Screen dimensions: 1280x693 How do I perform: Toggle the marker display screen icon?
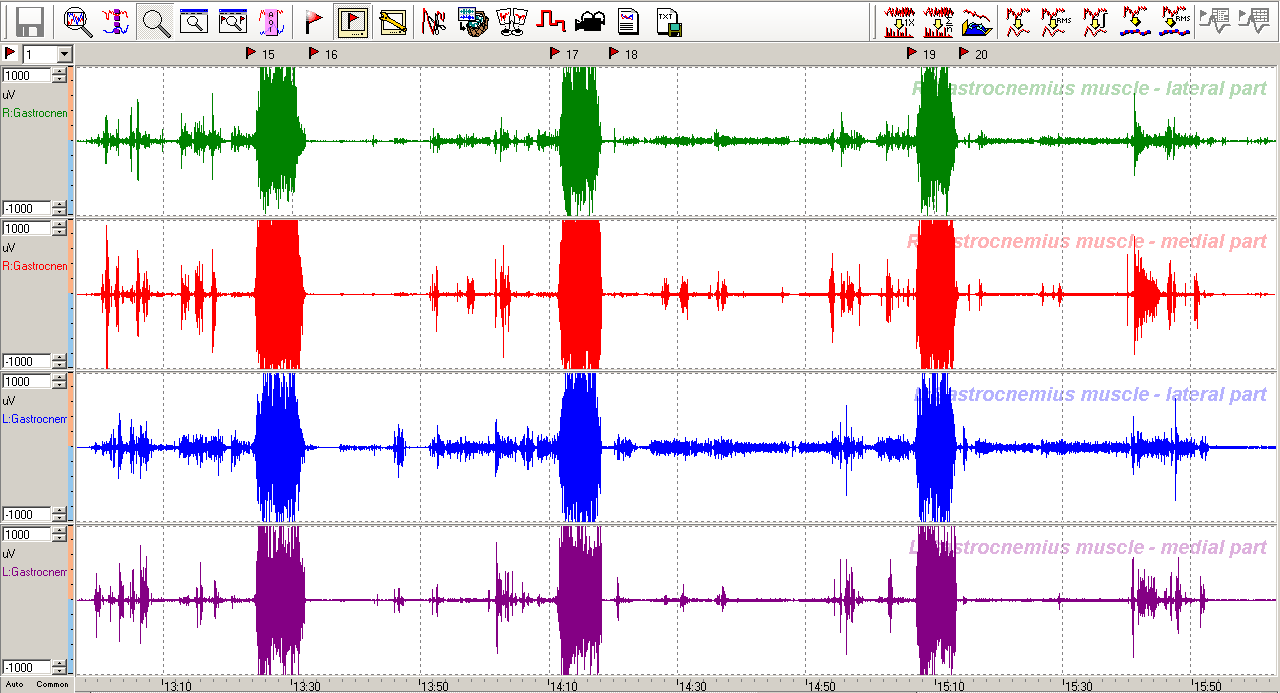[x=352, y=21]
